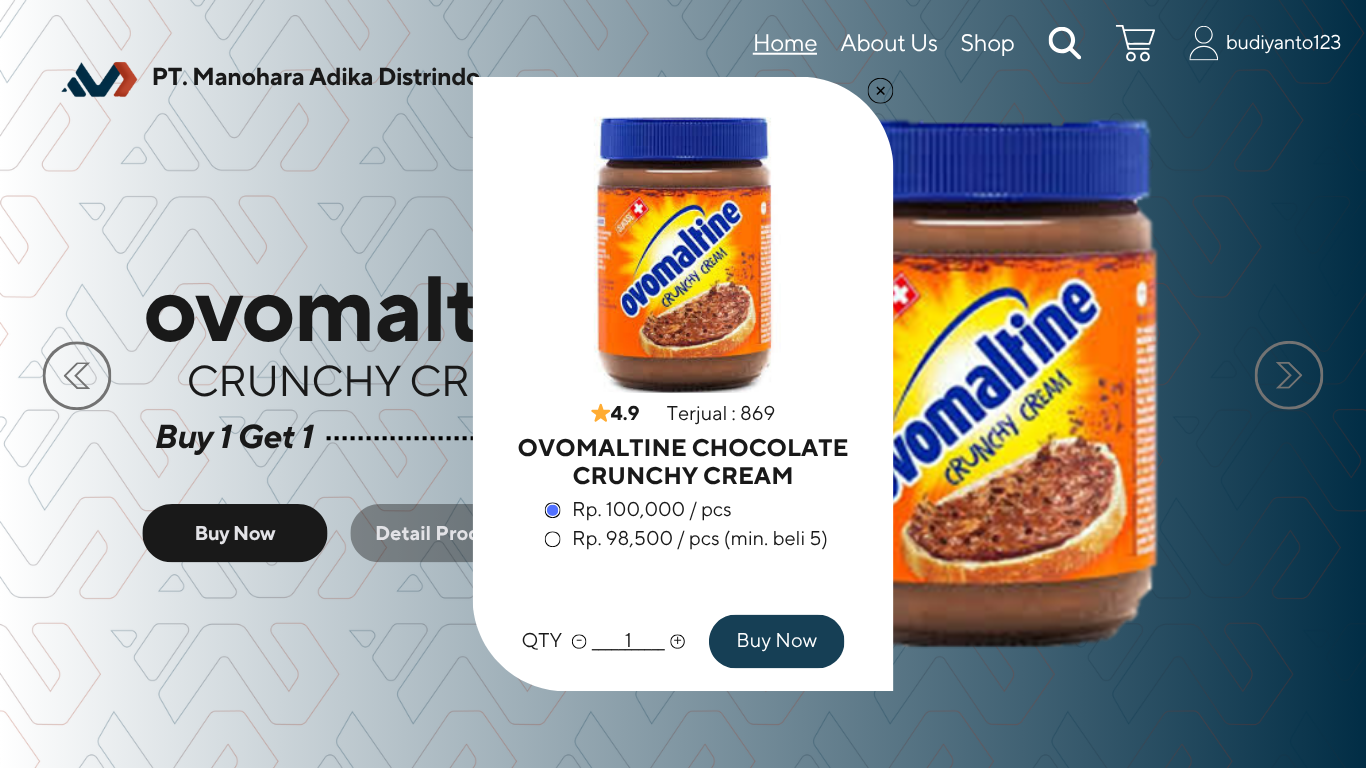Click the user profile icon
This screenshot has height=768, width=1366.
(1203, 43)
